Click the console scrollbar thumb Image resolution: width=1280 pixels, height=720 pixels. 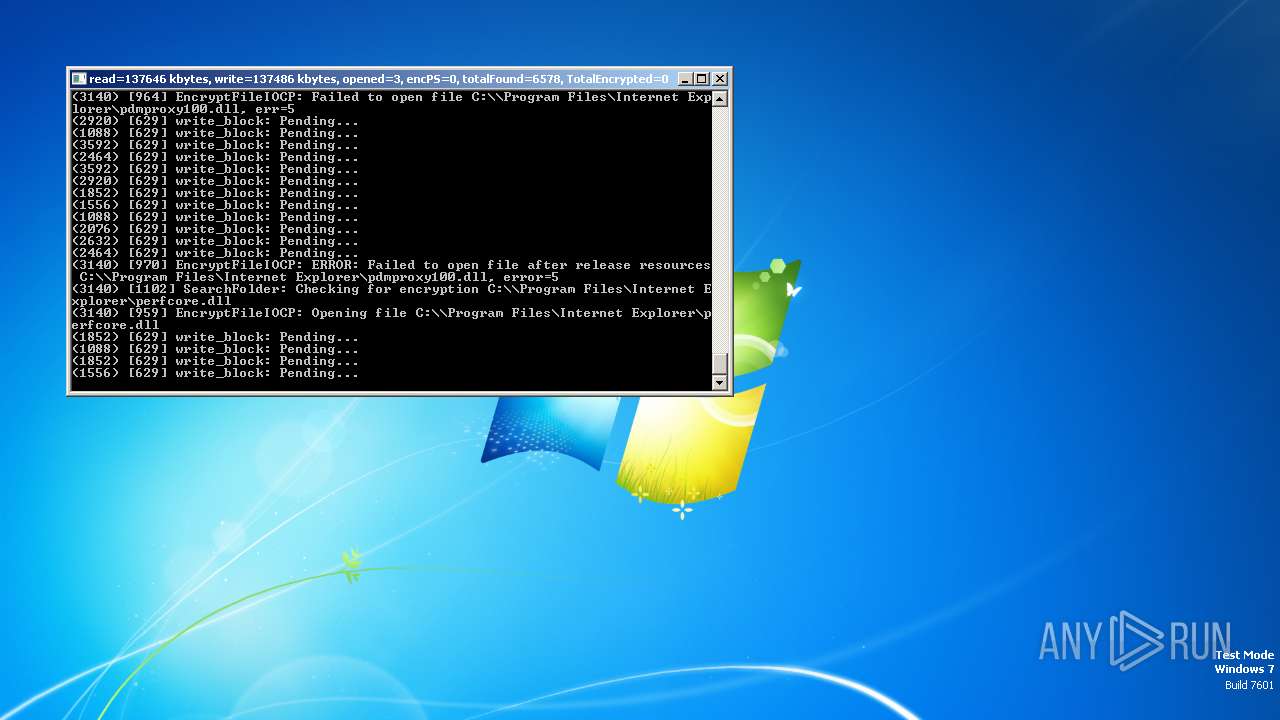pos(719,364)
